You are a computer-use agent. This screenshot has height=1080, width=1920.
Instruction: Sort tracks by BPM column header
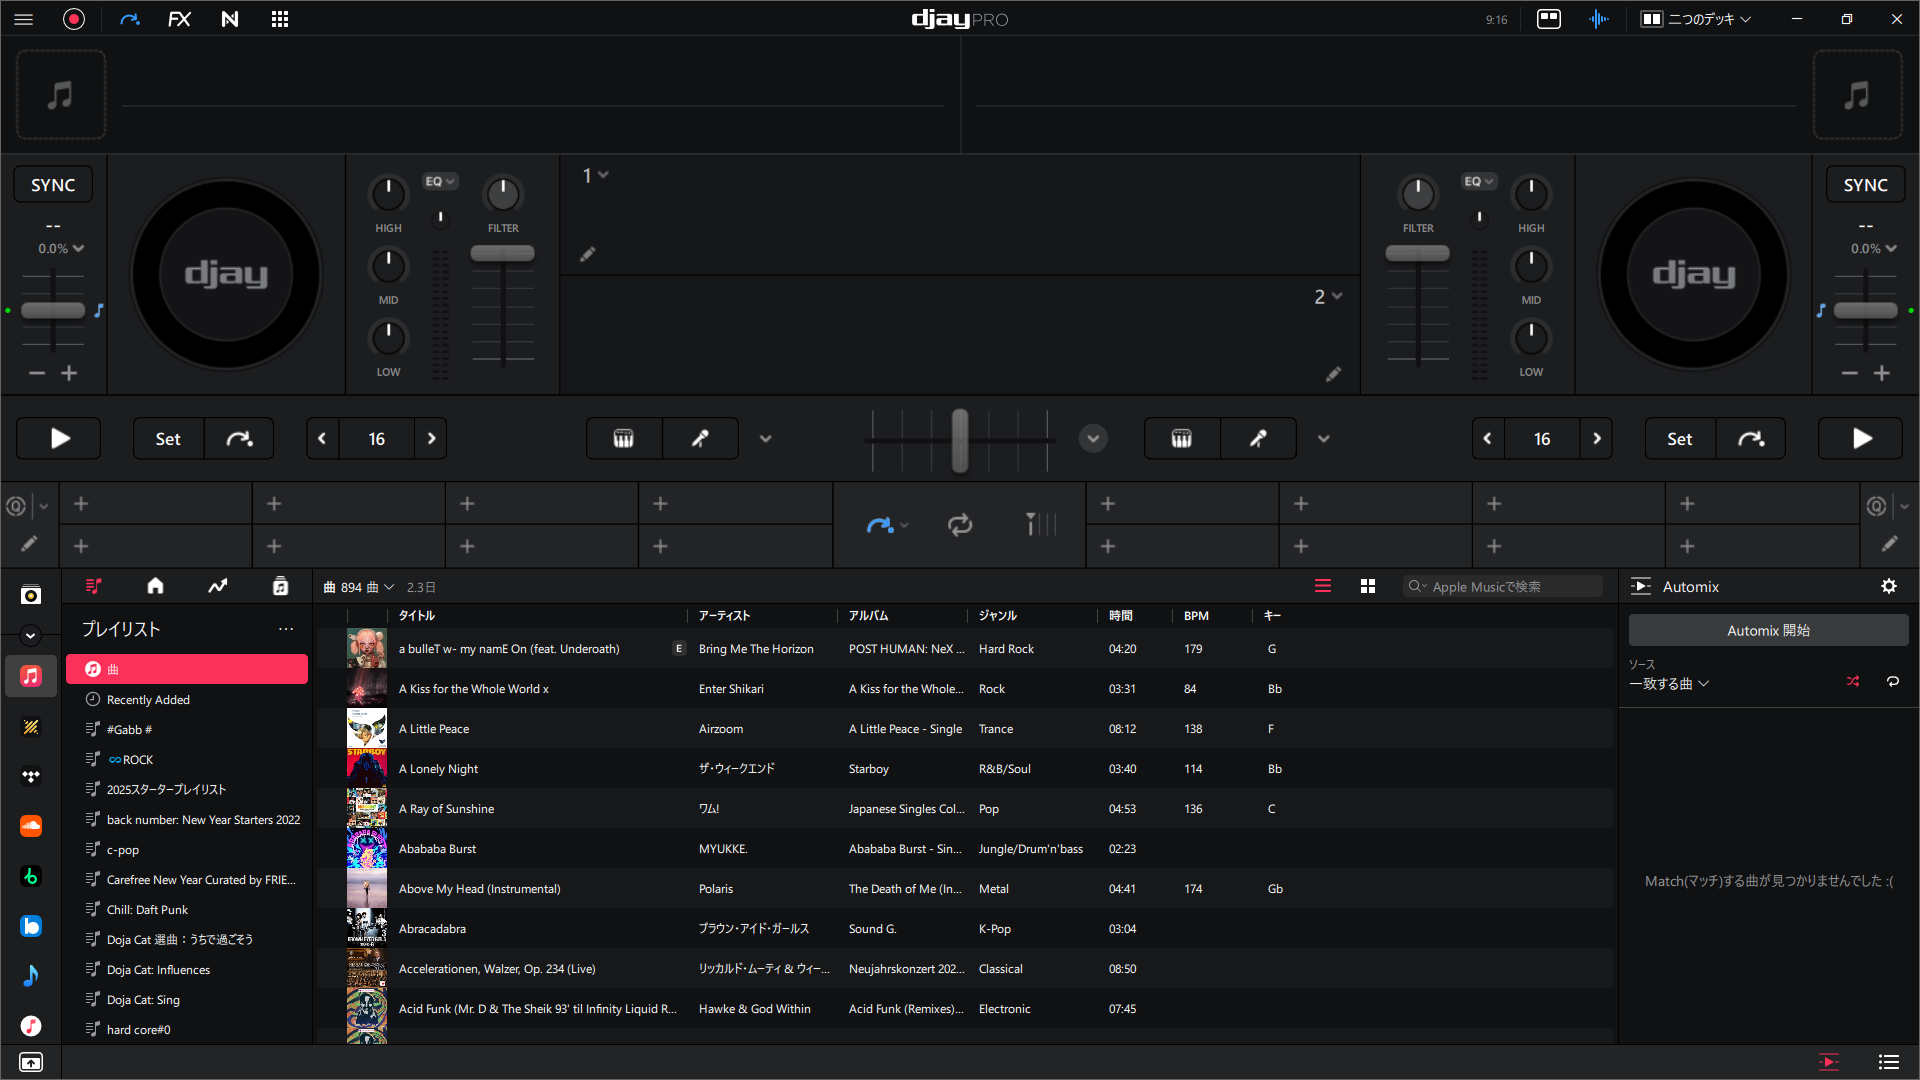click(1196, 616)
